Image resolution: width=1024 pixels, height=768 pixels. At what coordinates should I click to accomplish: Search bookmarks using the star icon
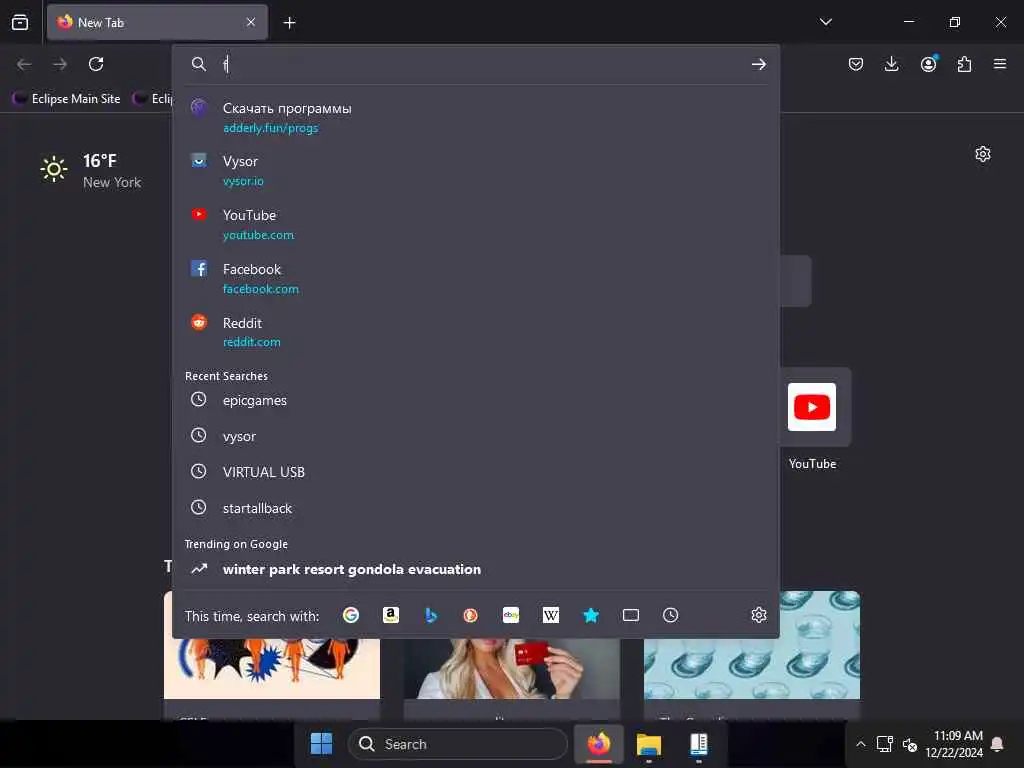tap(591, 615)
